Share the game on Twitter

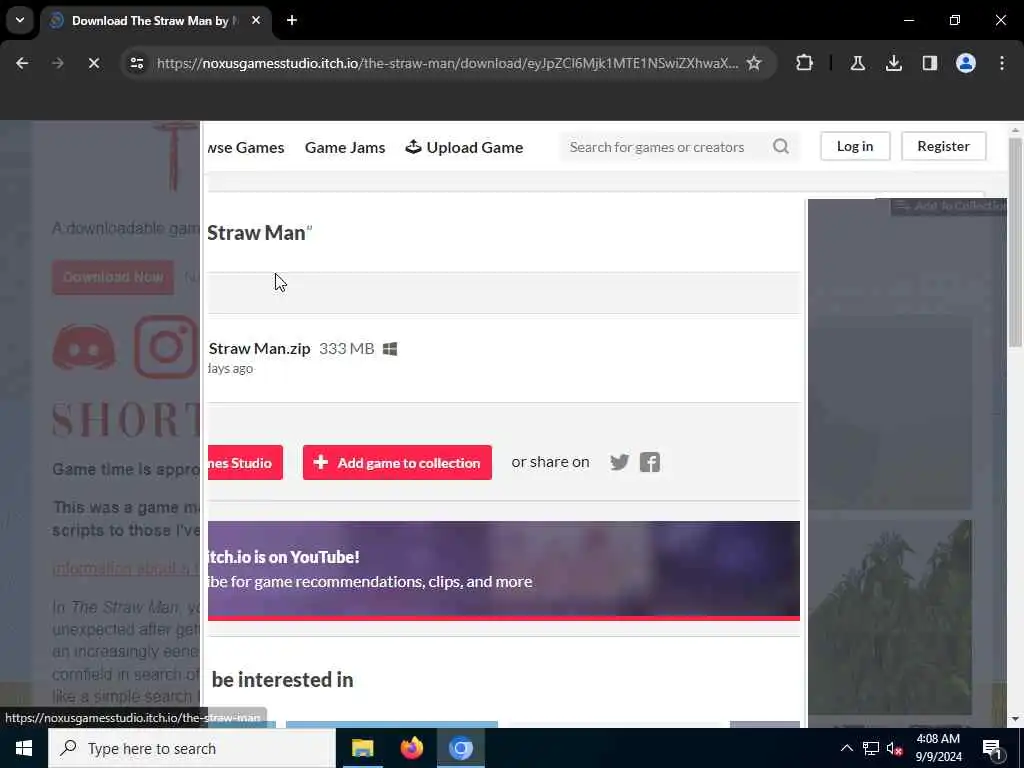pos(619,462)
